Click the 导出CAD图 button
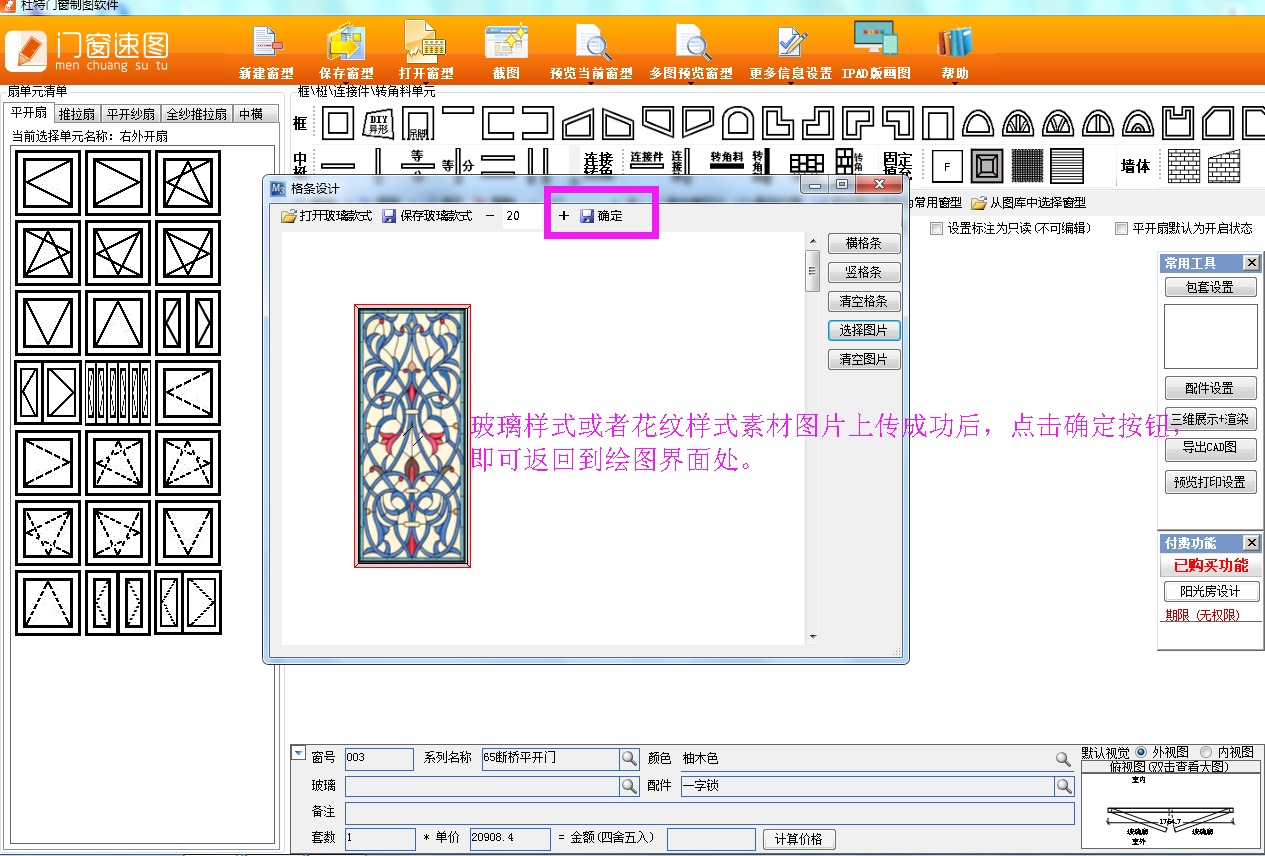Viewport: 1265px width, 856px height. click(x=1210, y=447)
